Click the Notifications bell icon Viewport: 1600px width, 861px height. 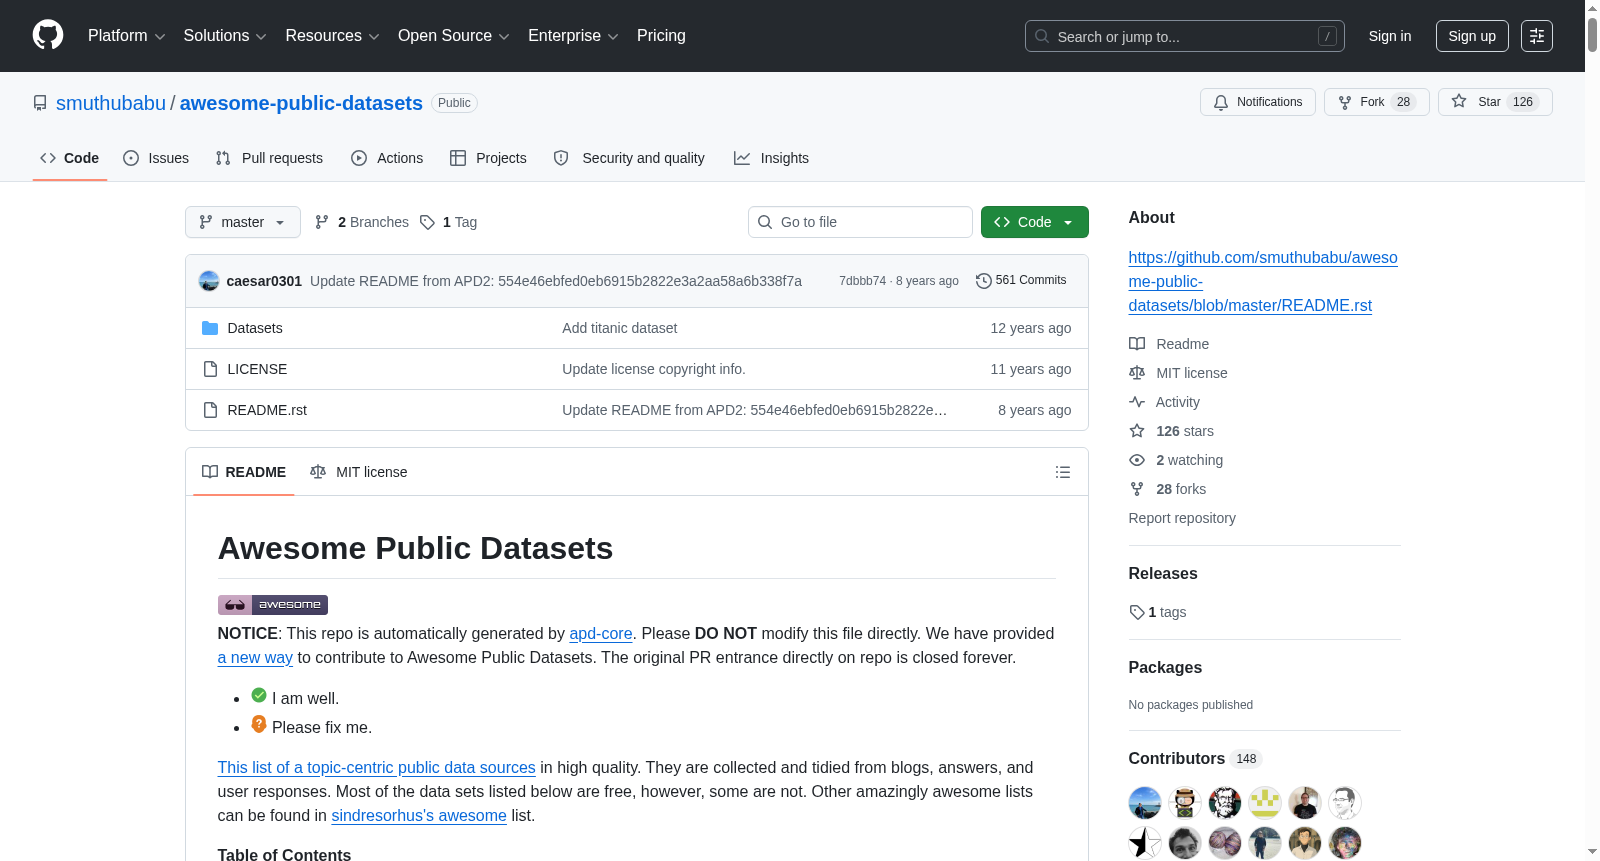pyautogui.click(x=1221, y=102)
